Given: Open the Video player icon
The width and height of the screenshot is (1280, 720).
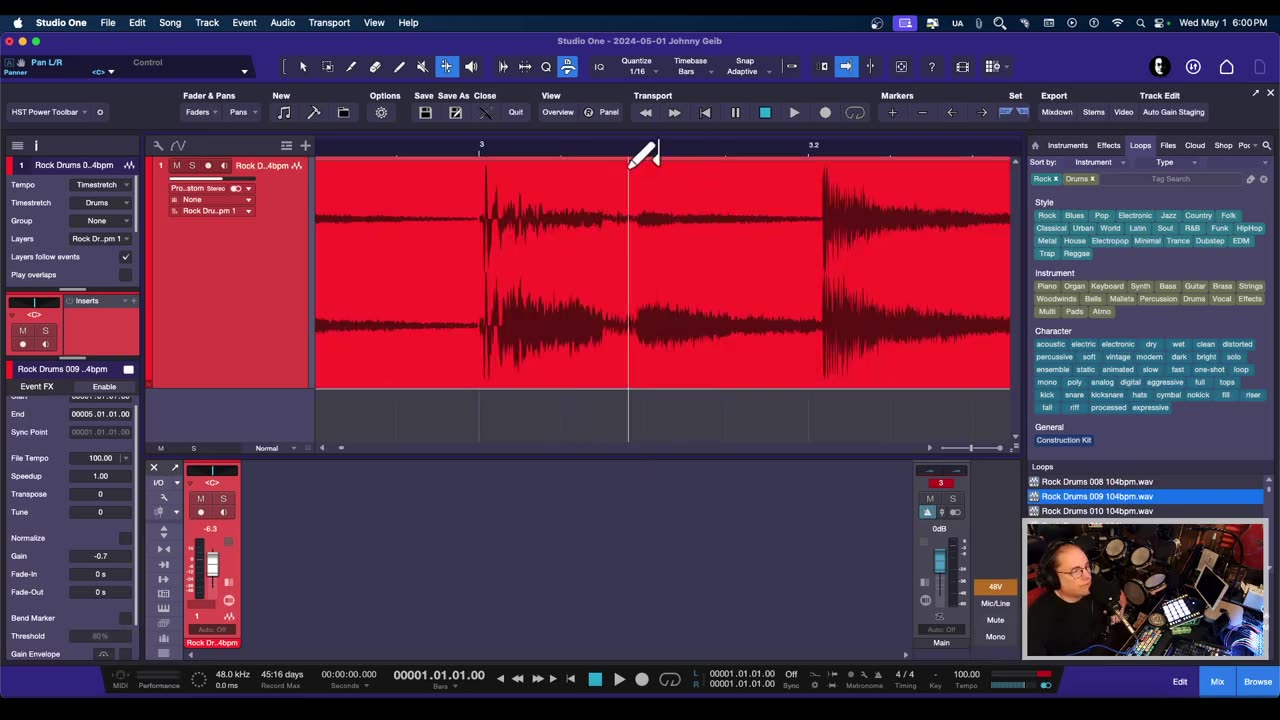Looking at the screenshot, I should 962,67.
